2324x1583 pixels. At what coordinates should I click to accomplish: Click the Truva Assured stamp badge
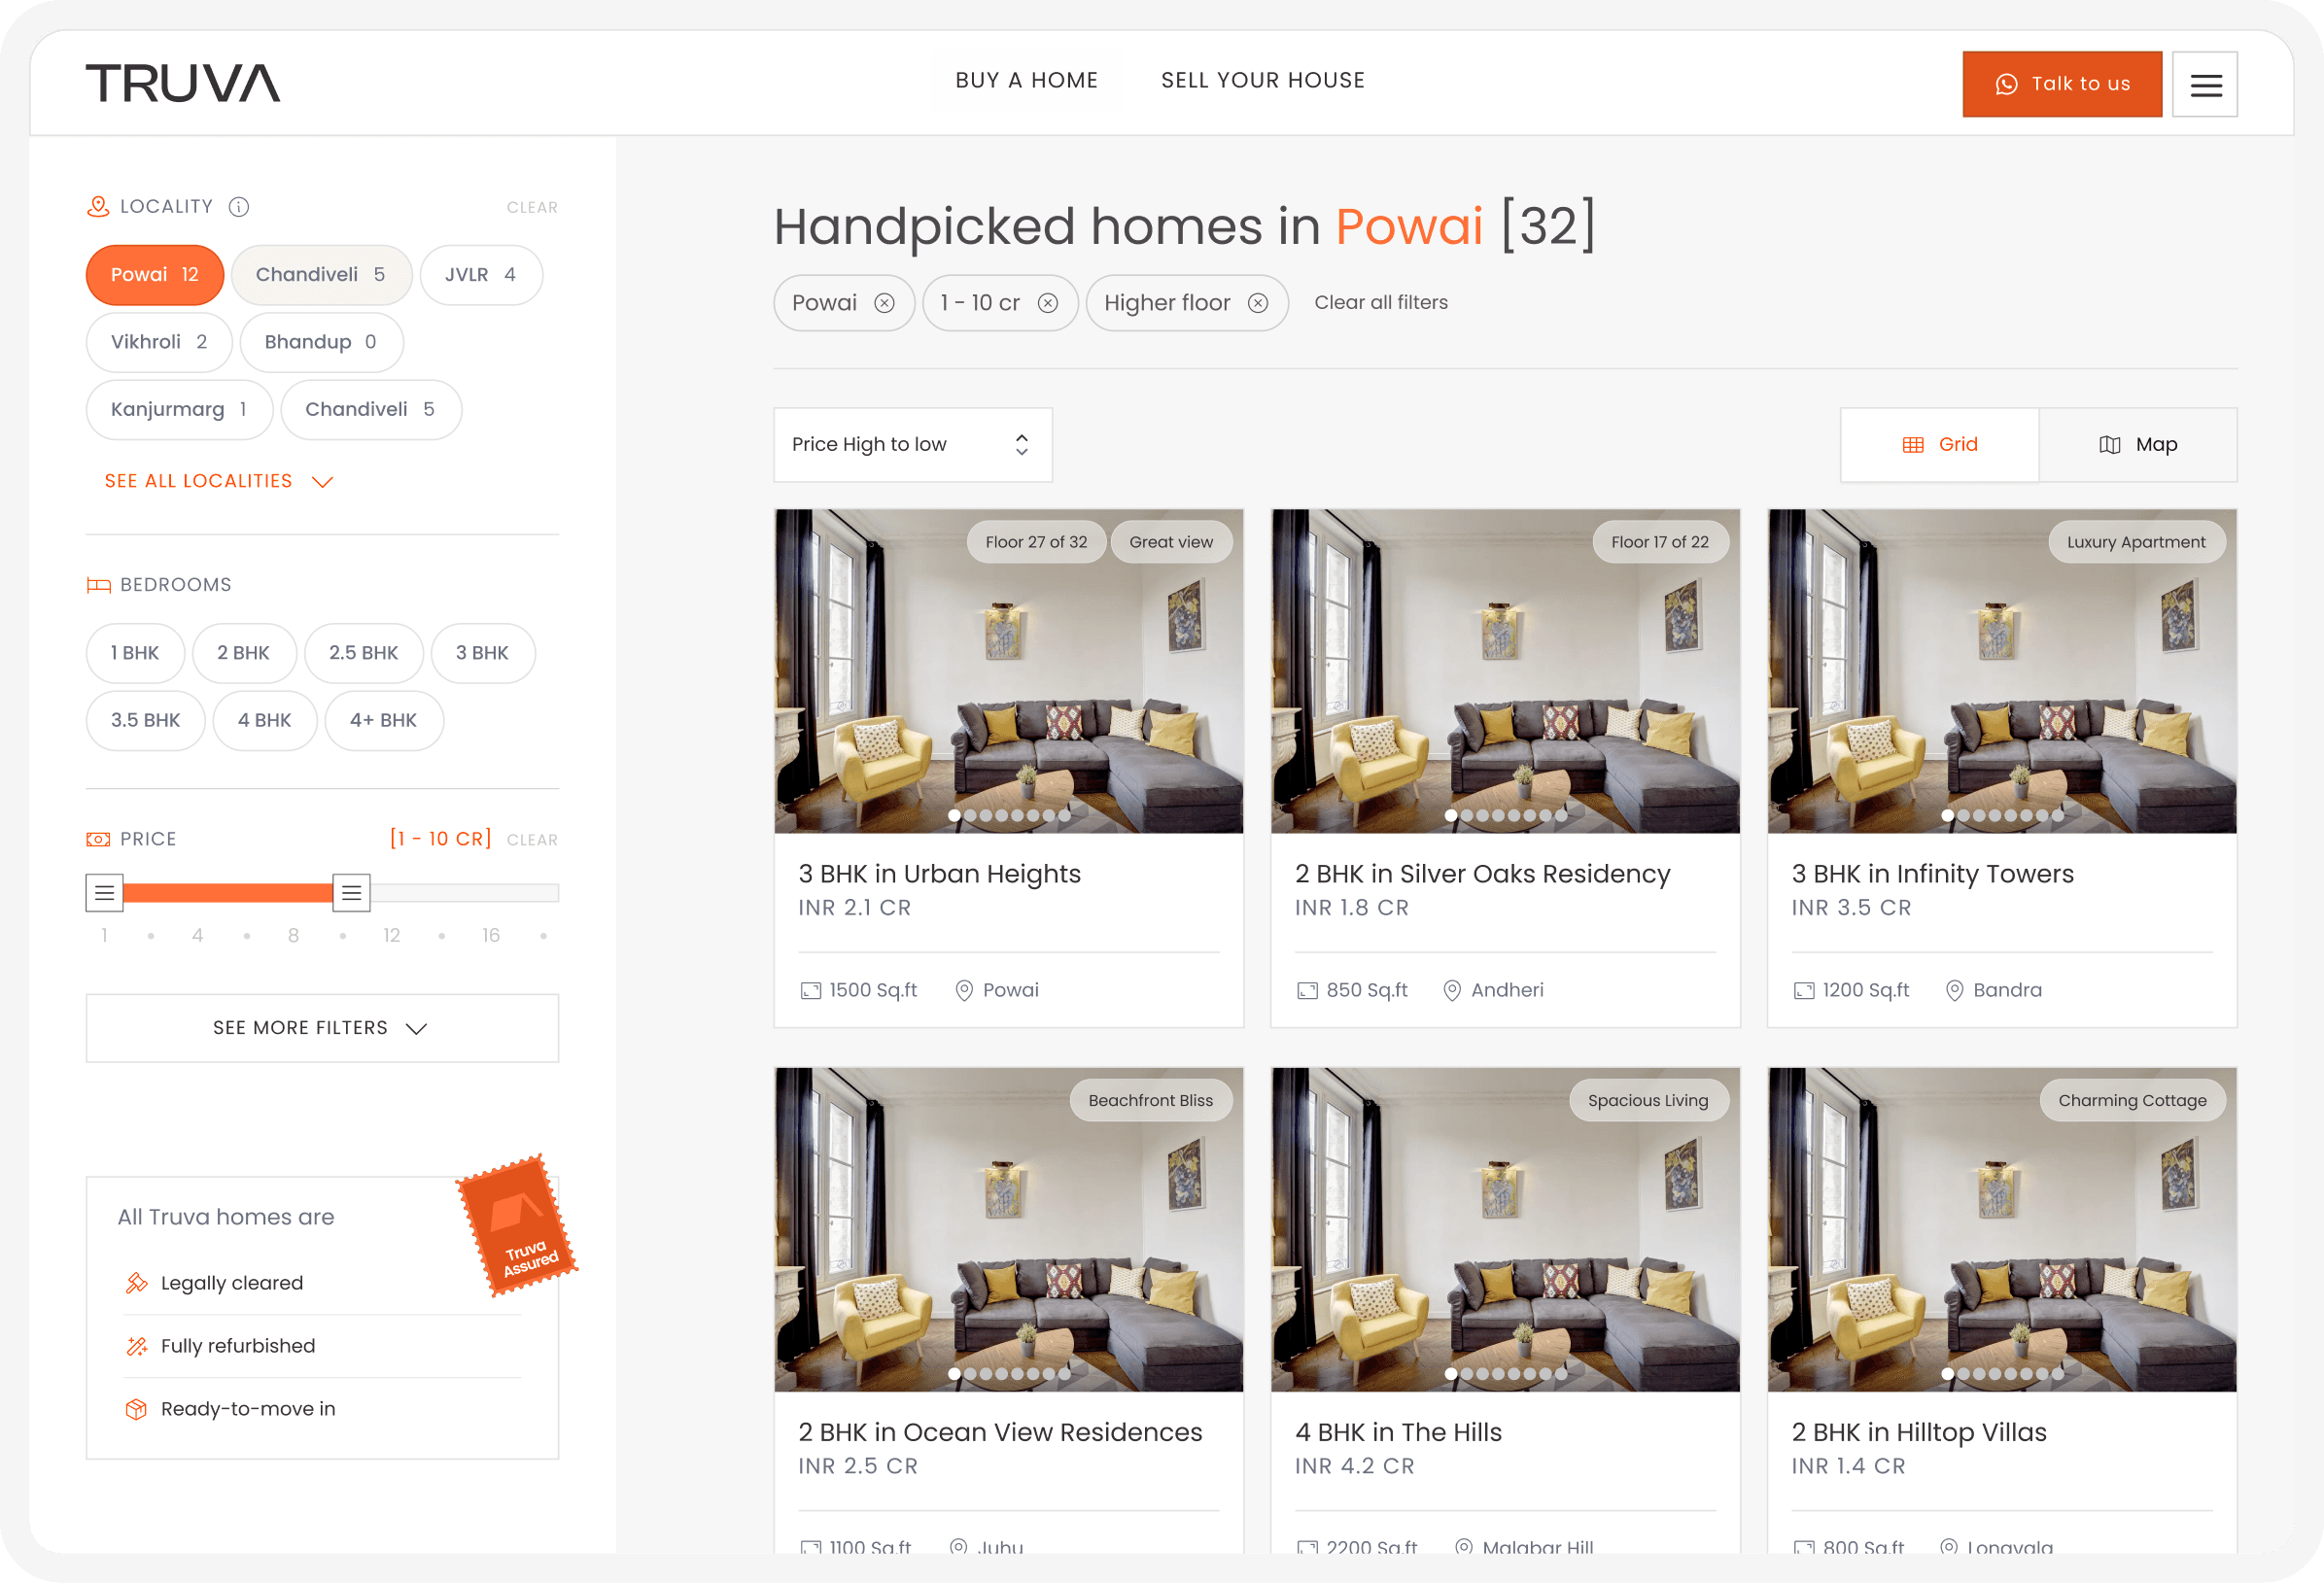(517, 1225)
